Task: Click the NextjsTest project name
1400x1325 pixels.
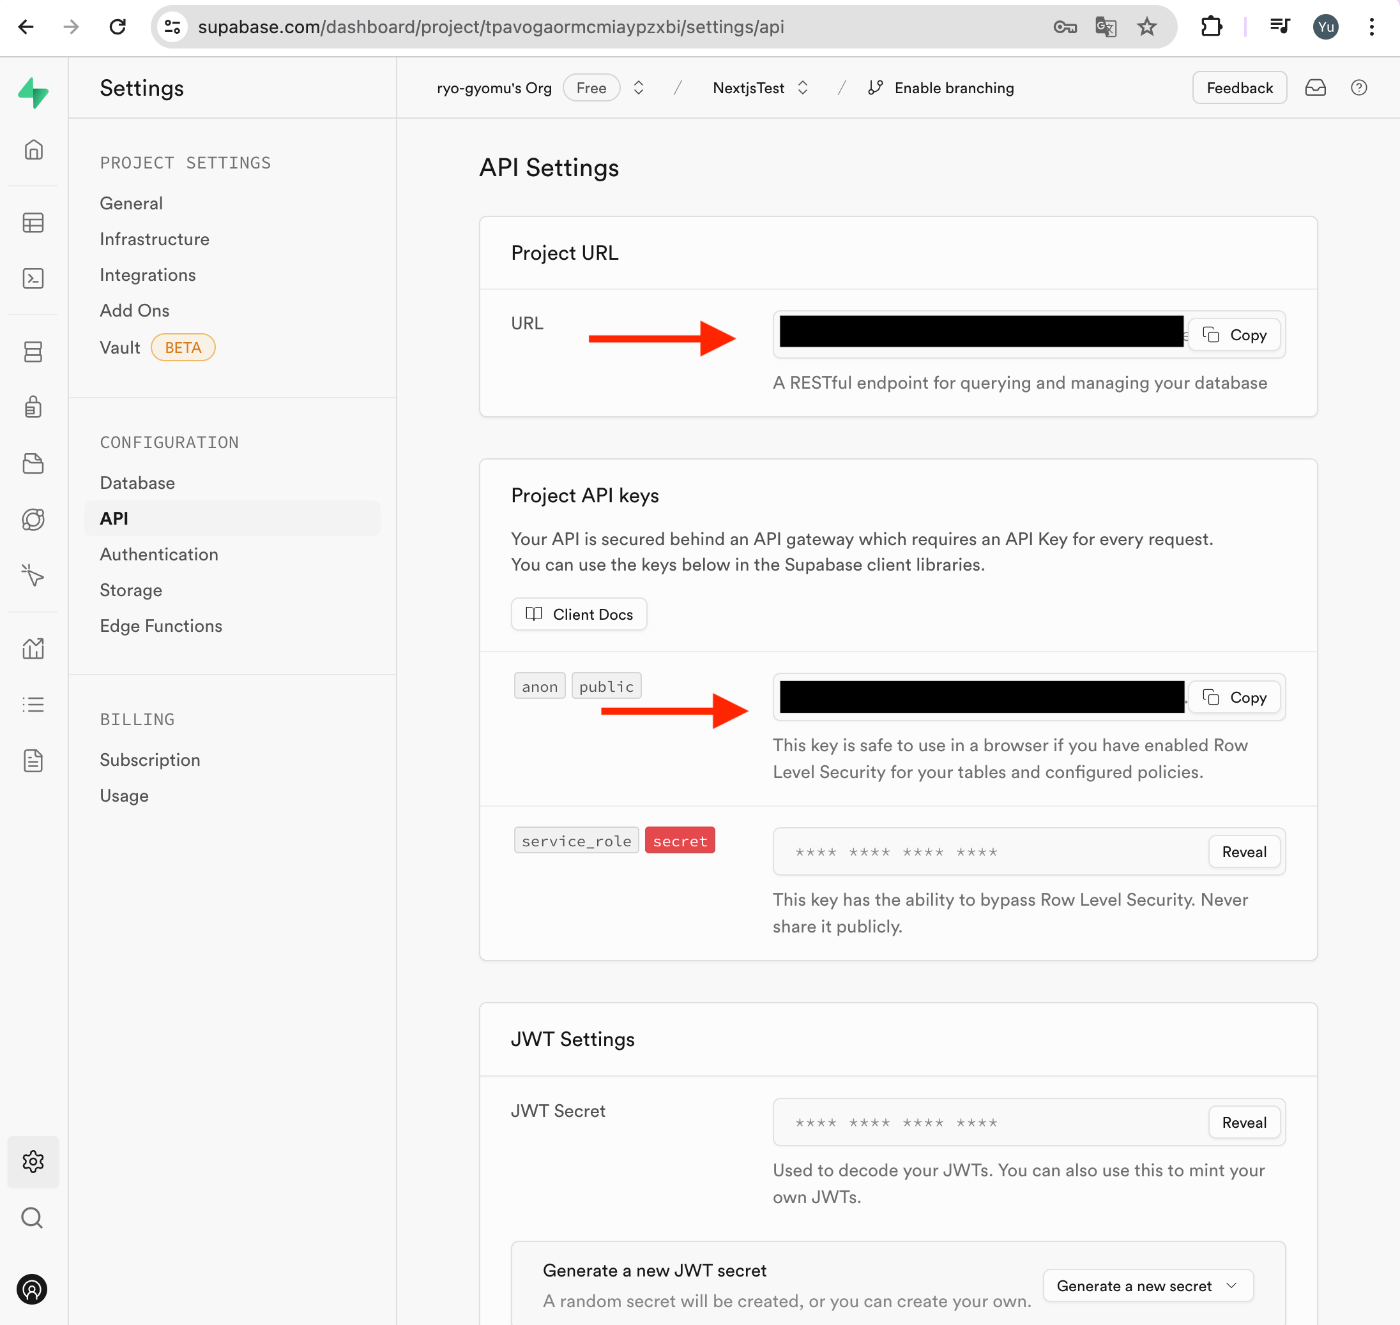Action: point(748,88)
